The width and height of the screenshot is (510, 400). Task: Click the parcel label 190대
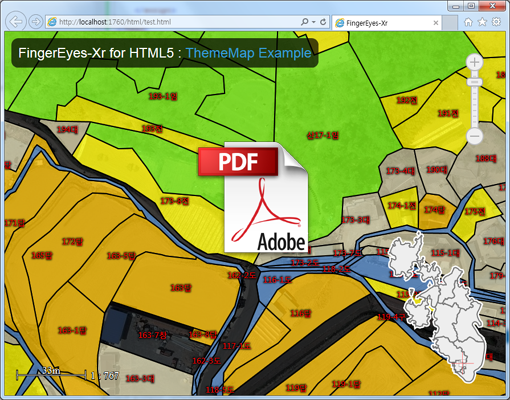tap(437, 170)
